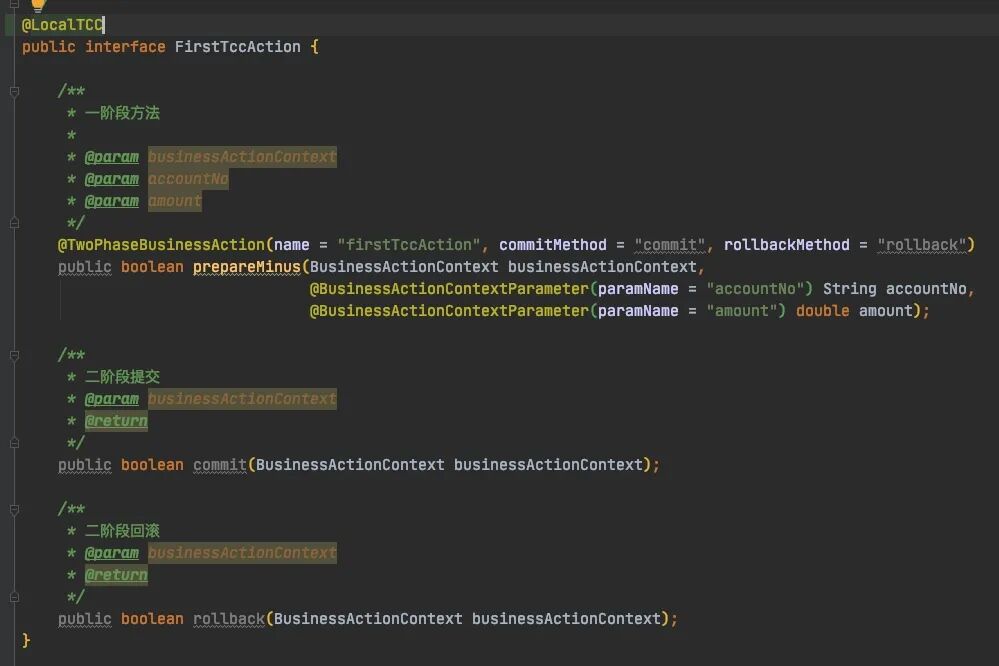This screenshot has height=666, width=999.
Task: Click the highlighted amount Javadoc param
Action: pos(175,201)
